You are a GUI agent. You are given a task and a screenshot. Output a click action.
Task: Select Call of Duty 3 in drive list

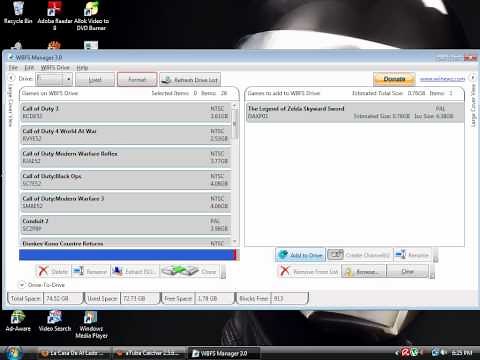tap(126, 112)
